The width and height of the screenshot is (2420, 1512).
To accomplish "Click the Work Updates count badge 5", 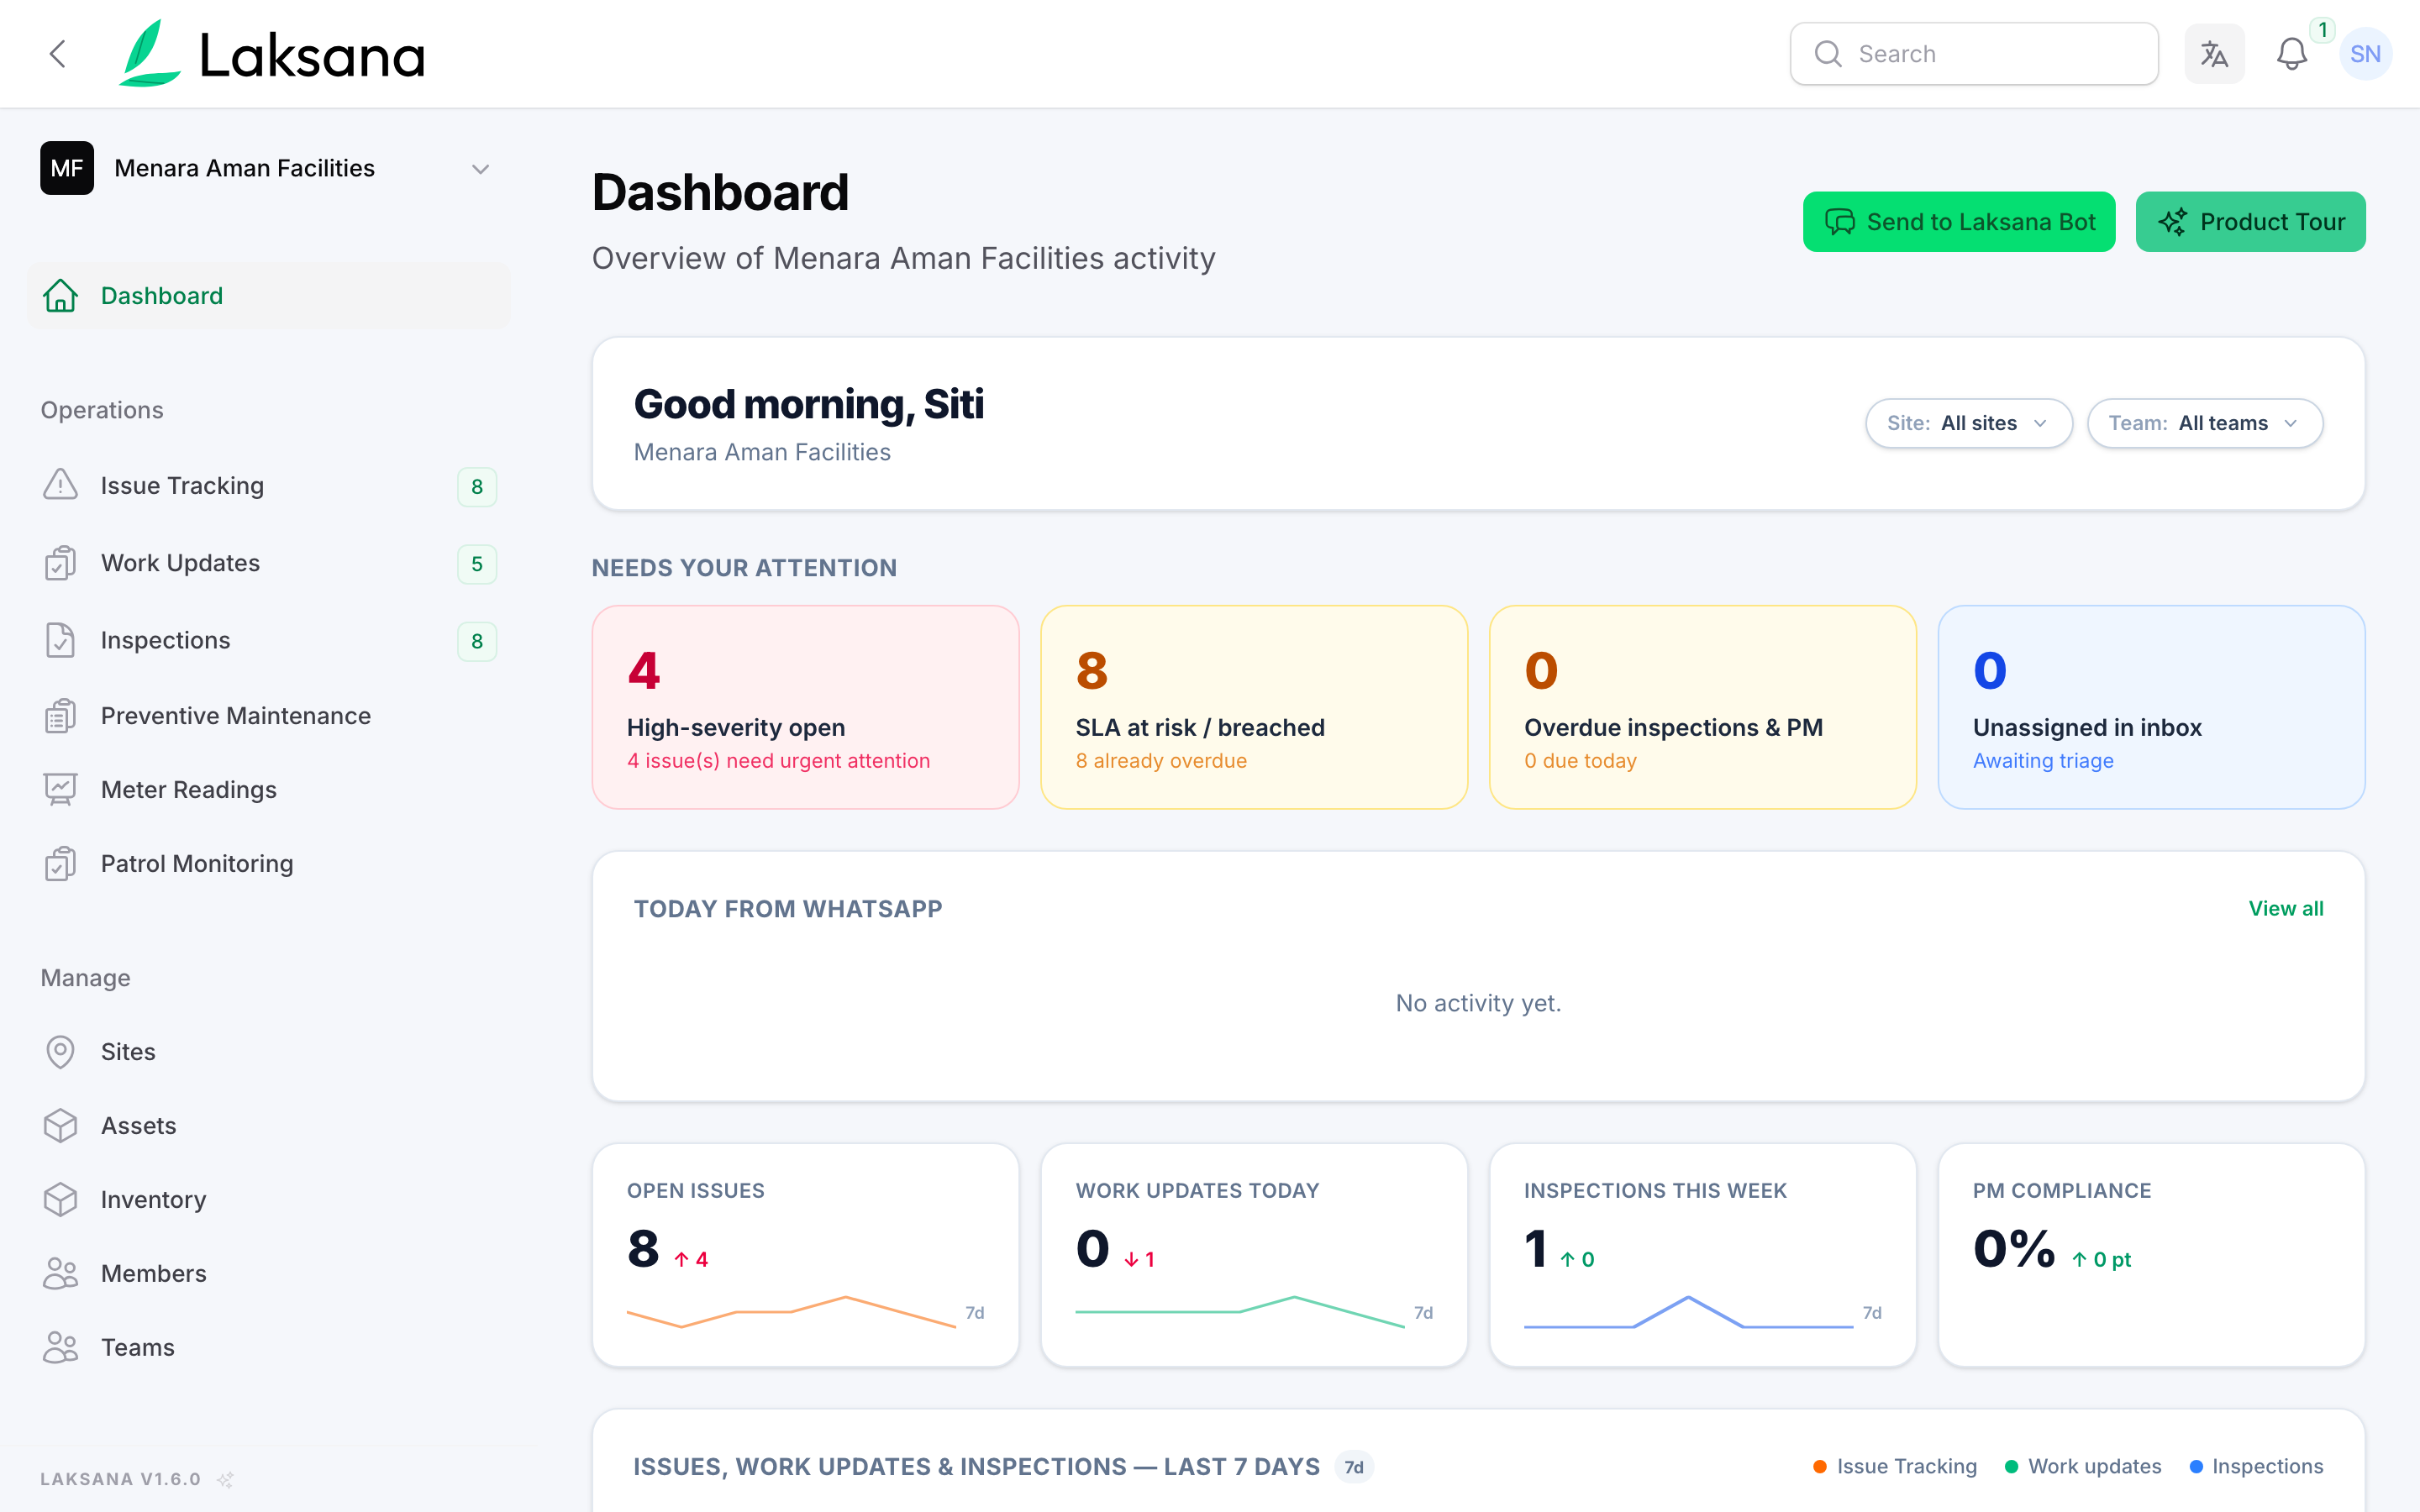I will point(477,564).
